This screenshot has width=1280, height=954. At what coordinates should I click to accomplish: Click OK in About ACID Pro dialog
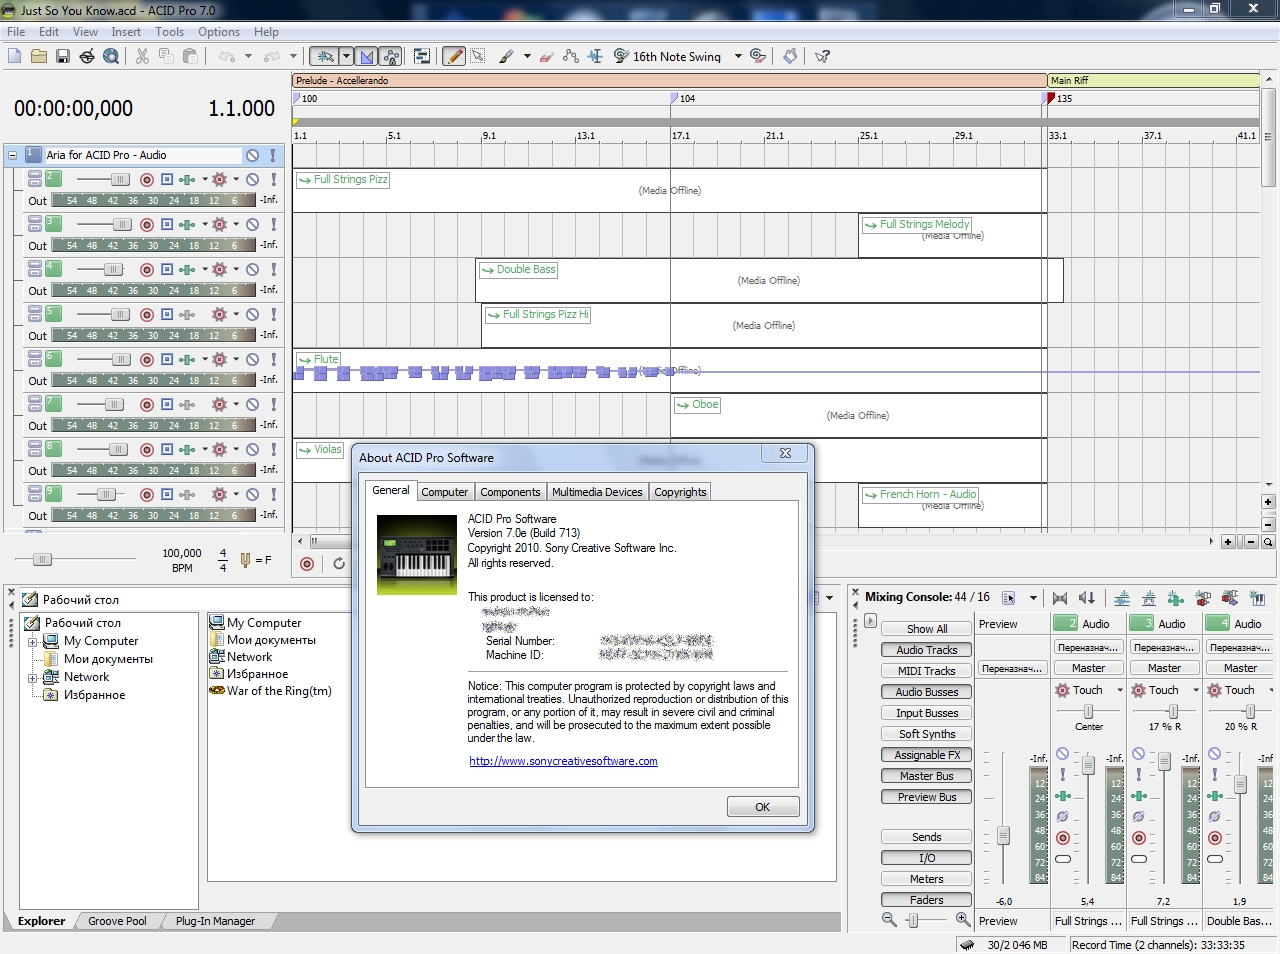[x=763, y=807]
